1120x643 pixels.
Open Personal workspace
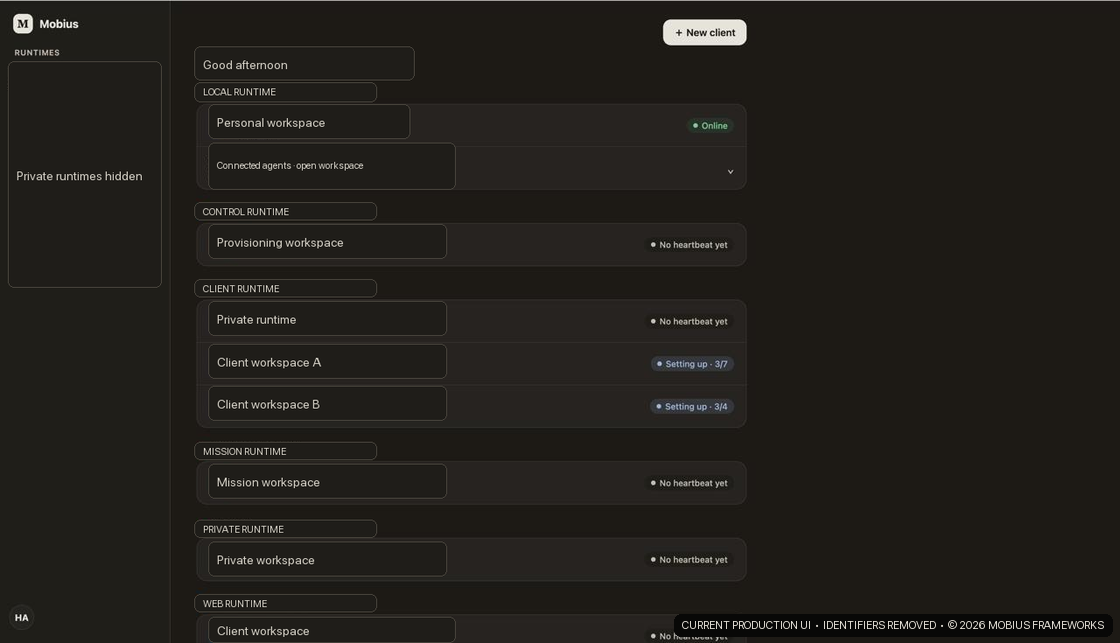click(x=471, y=125)
